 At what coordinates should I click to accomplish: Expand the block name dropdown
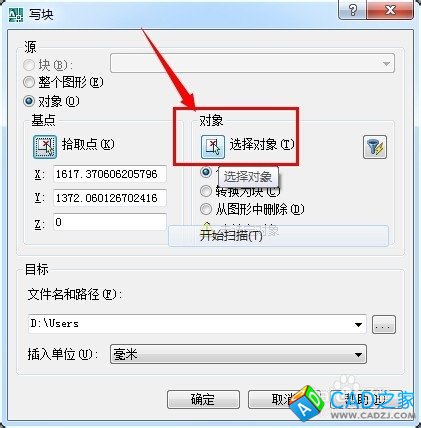coord(386,63)
